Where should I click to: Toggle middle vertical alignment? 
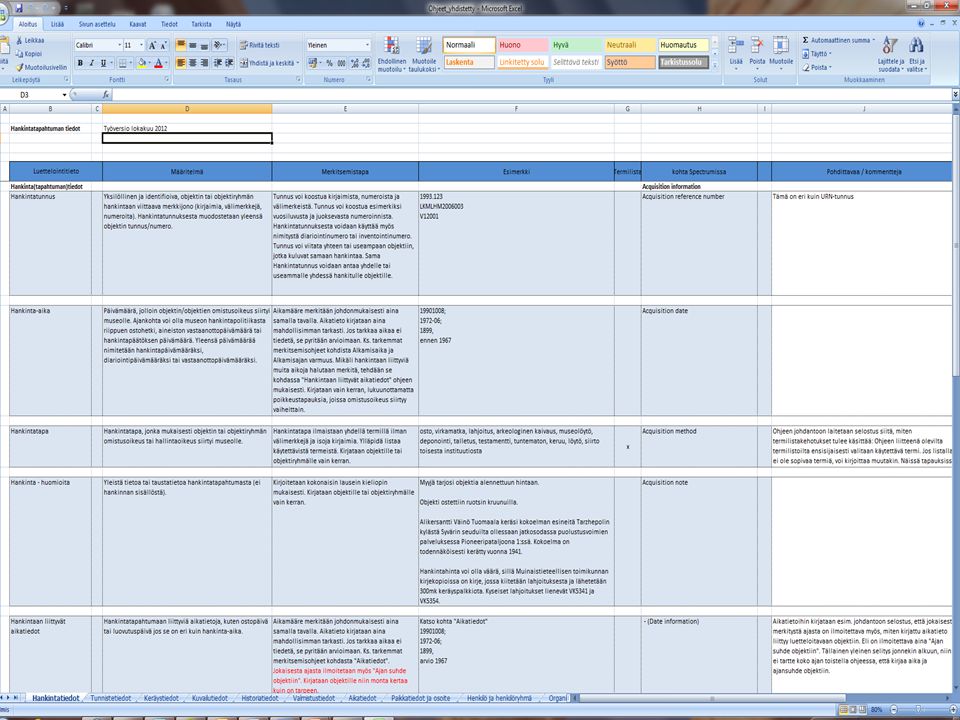[x=193, y=45]
